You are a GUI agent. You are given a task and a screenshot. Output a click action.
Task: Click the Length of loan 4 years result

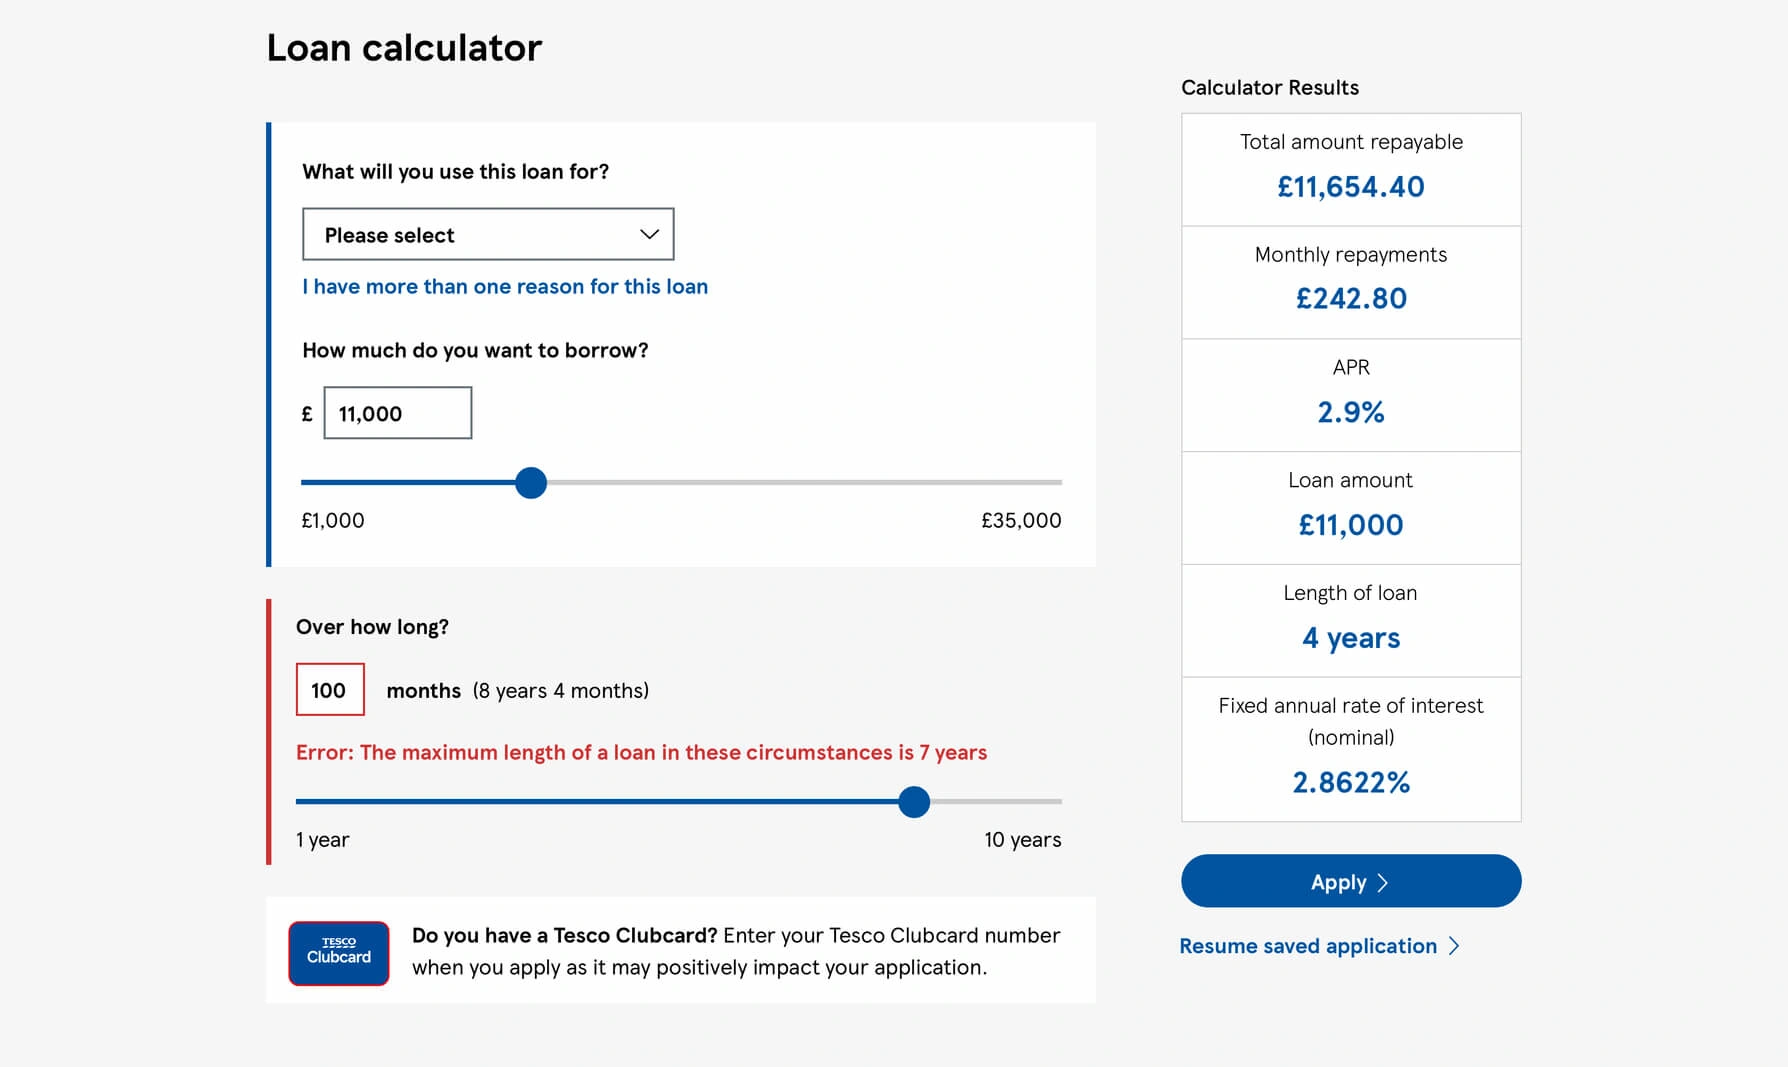tap(1351, 638)
